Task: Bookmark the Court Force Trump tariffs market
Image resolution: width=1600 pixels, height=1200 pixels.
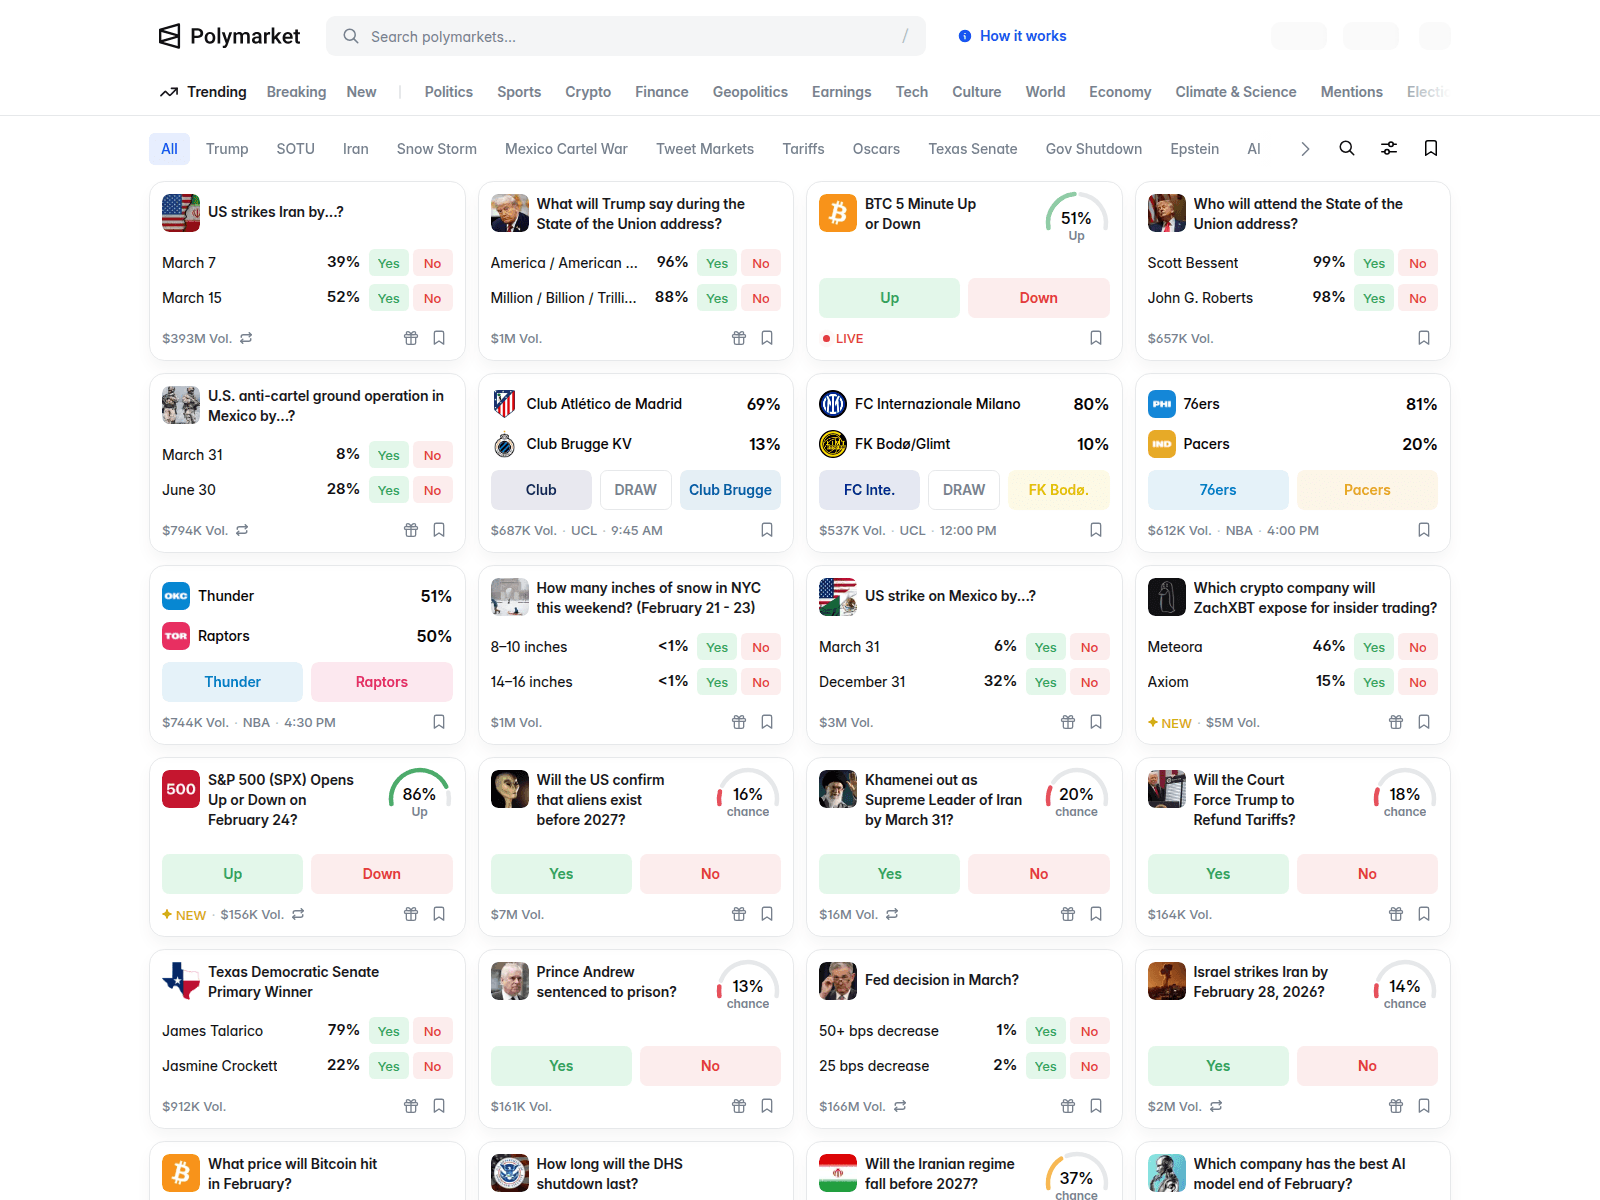Action: click(1424, 914)
